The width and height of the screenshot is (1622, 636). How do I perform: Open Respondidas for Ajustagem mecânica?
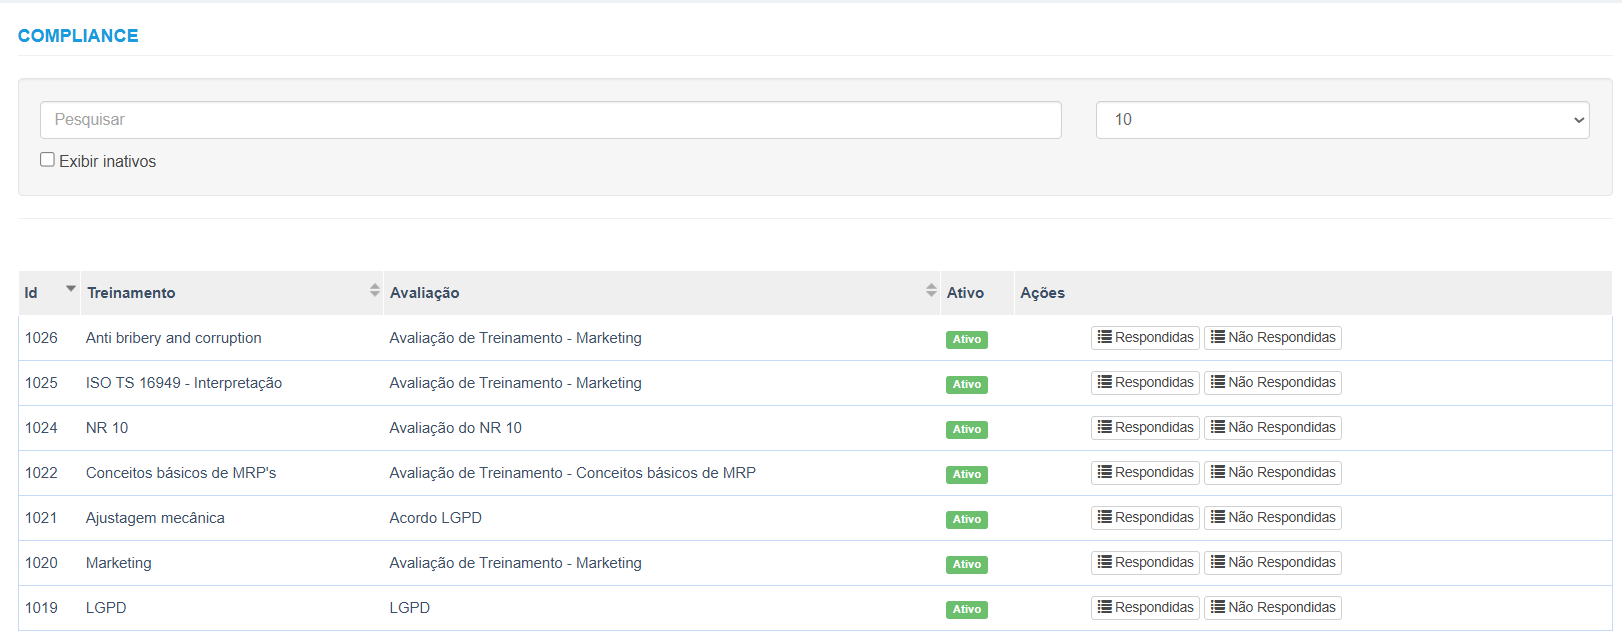point(1145,517)
